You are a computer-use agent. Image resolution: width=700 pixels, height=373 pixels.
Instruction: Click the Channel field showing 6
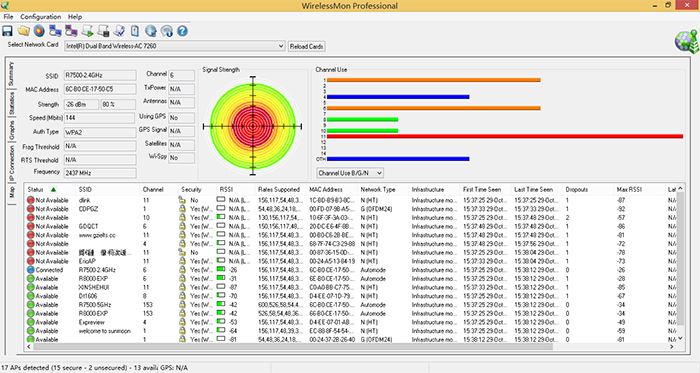(x=181, y=75)
